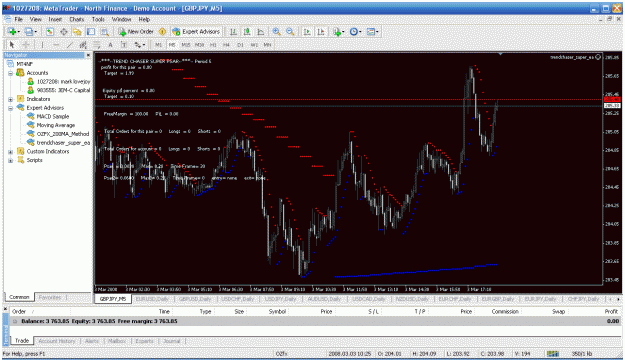Close the Navigator panel
Screen dimensions: 625x360
coord(88,55)
